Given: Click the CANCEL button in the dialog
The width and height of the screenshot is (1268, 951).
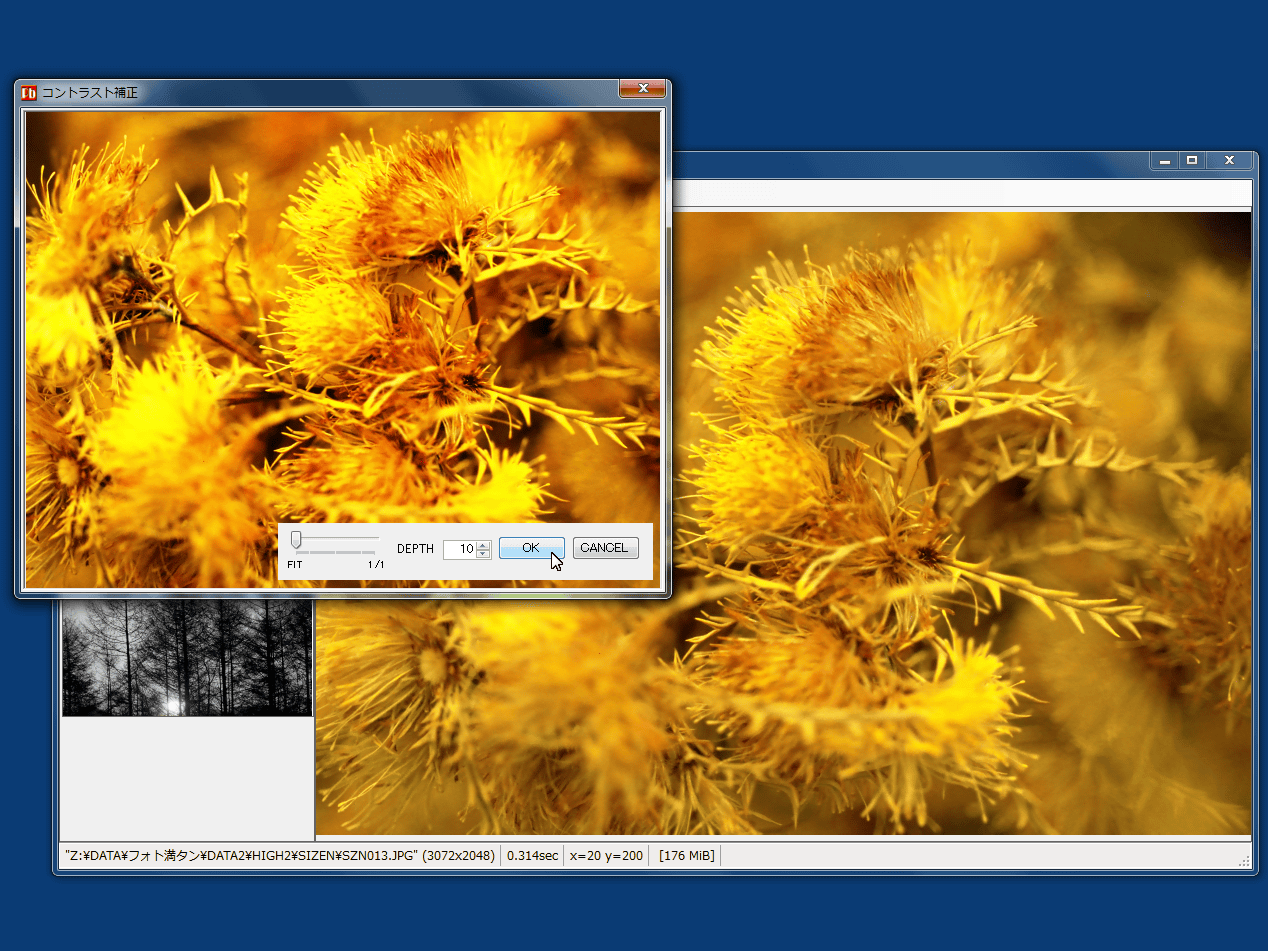Looking at the screenshot, I should coord(605,548).
